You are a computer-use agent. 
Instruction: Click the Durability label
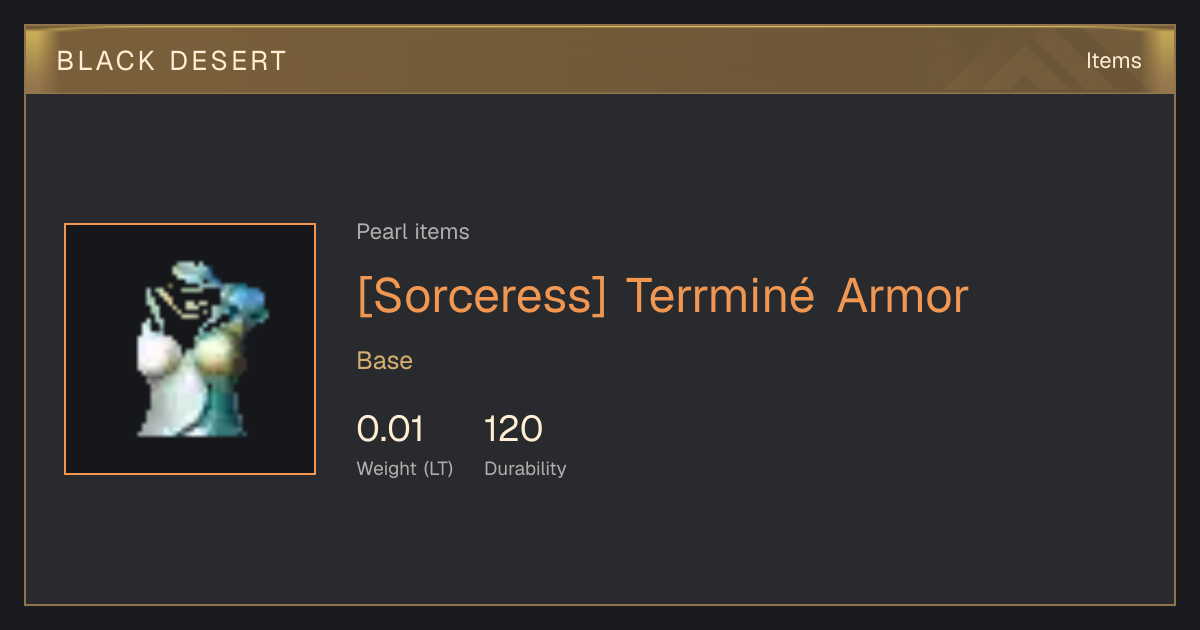tap(525, 469)
